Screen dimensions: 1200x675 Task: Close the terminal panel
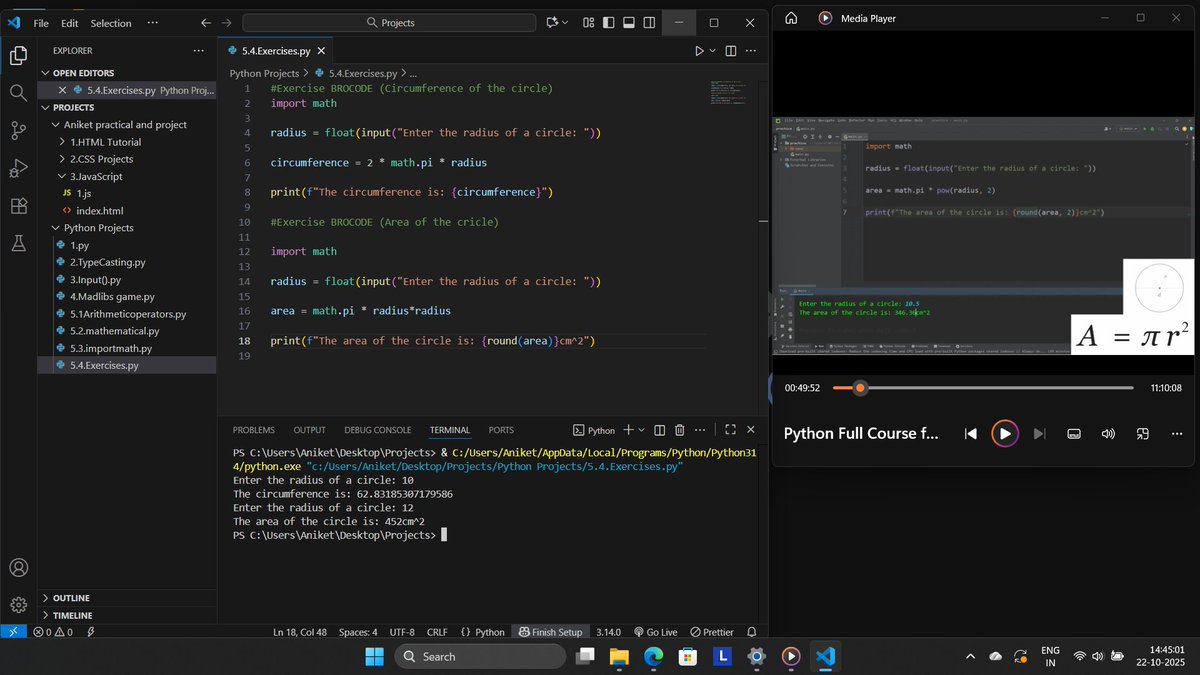click(x=751, y=430)
